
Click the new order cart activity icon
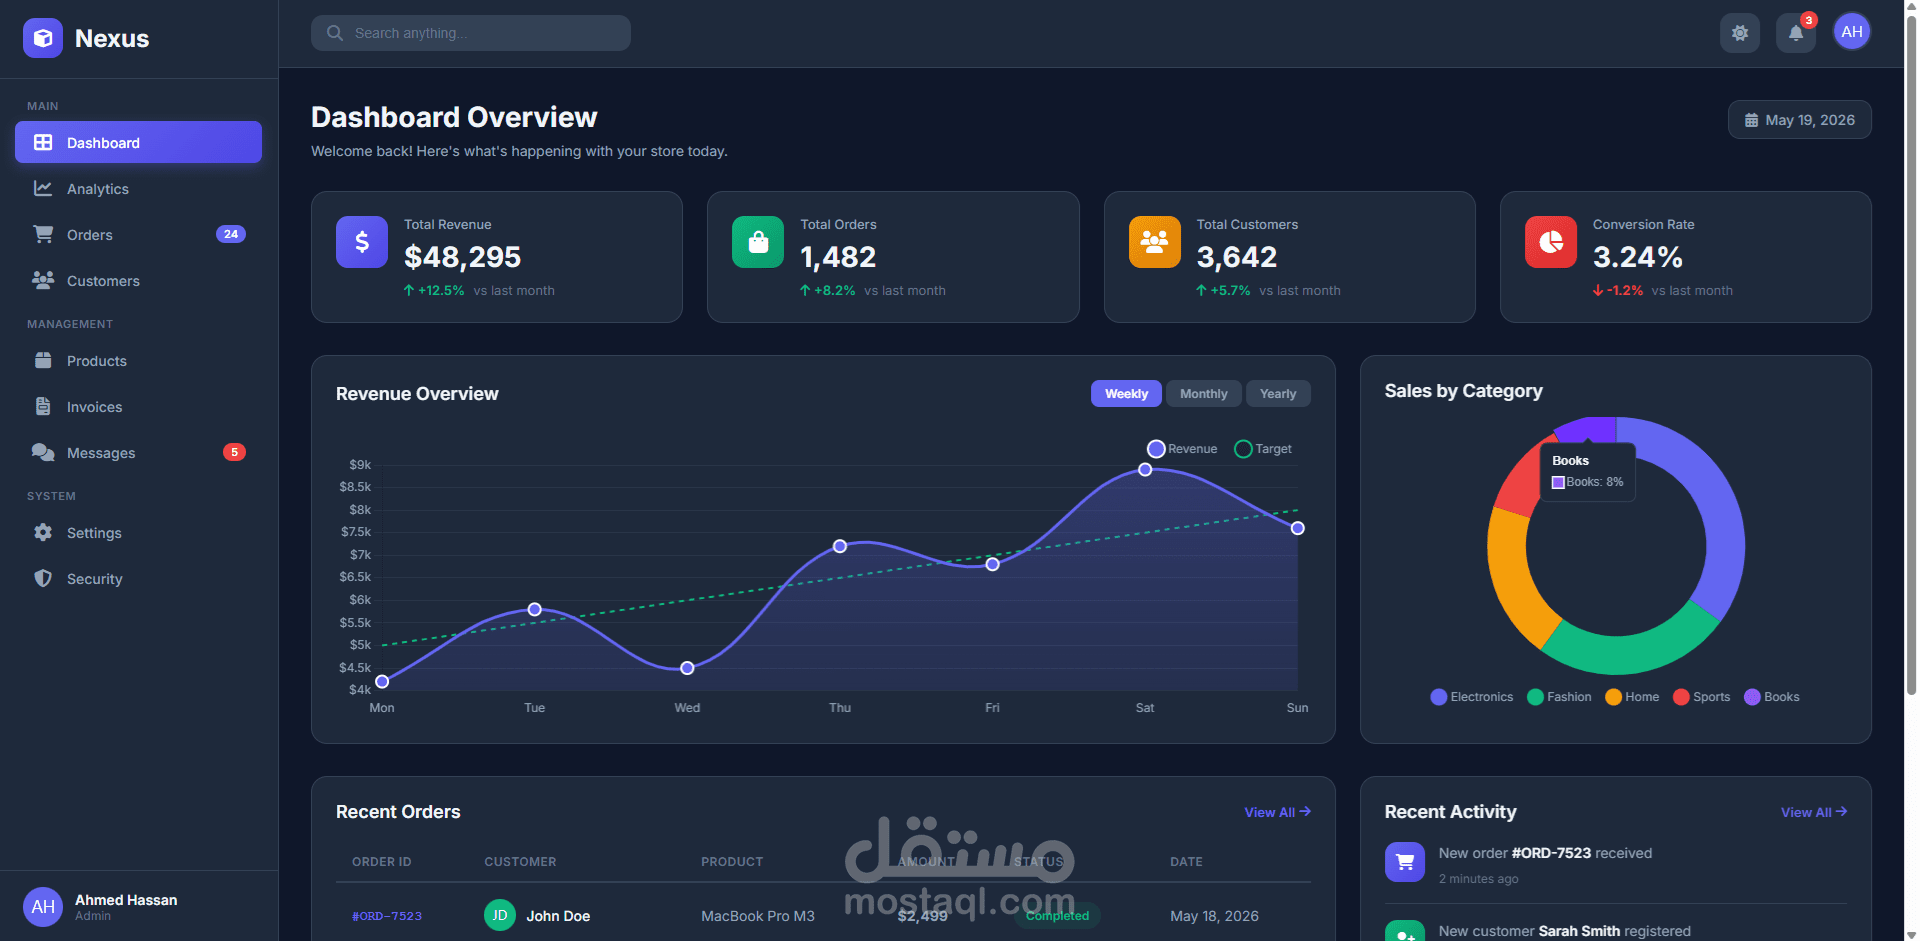point(1405,862)
